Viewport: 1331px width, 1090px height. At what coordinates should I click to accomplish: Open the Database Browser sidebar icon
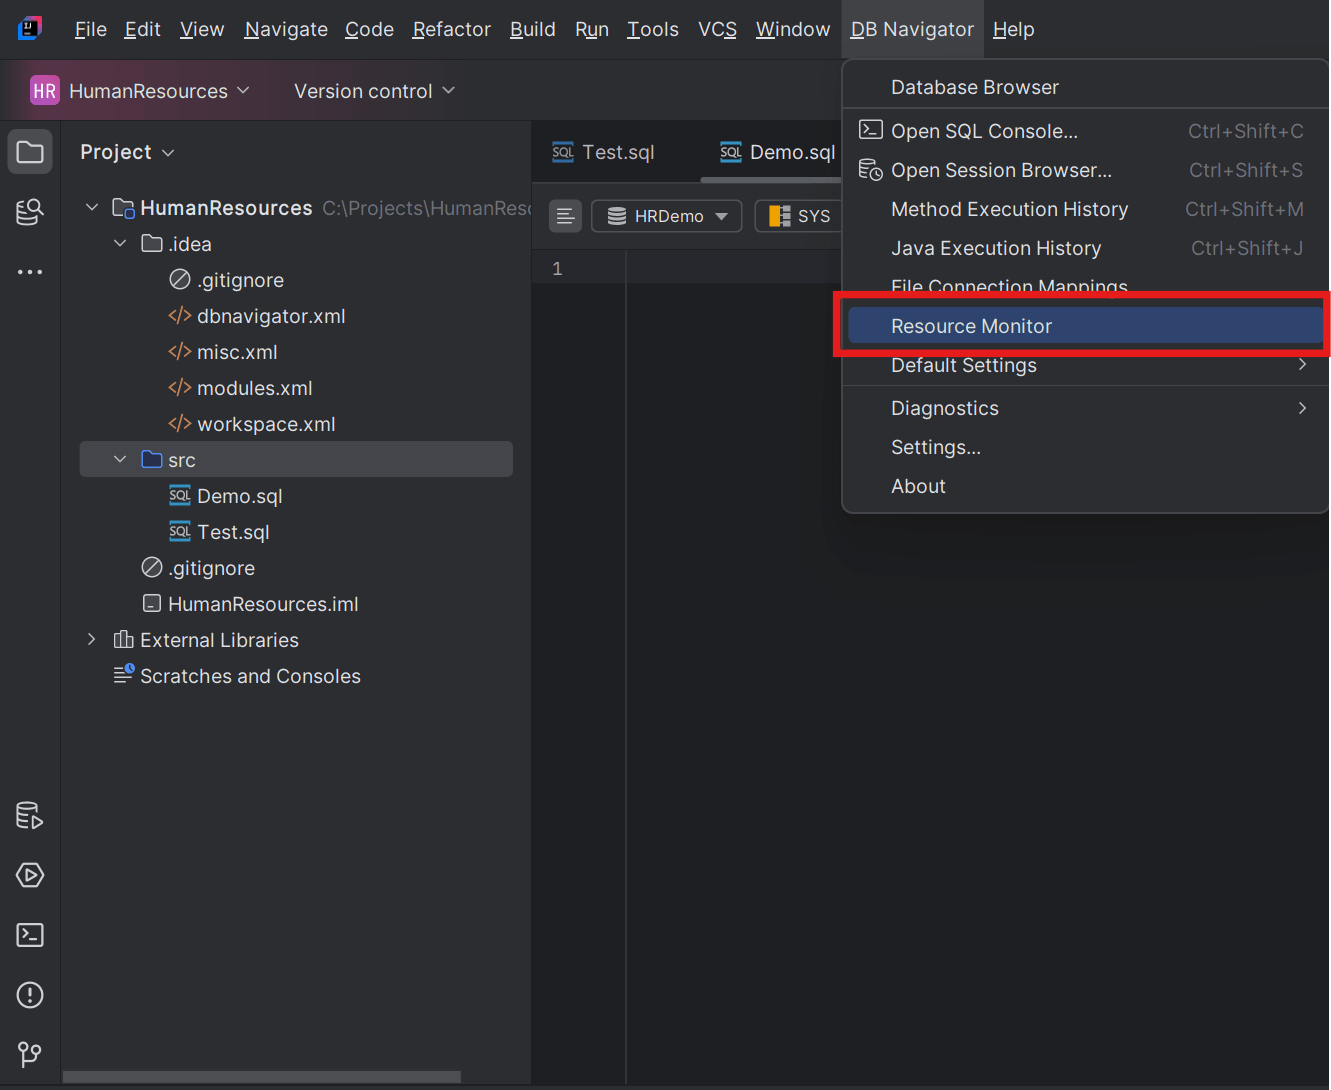29,212
